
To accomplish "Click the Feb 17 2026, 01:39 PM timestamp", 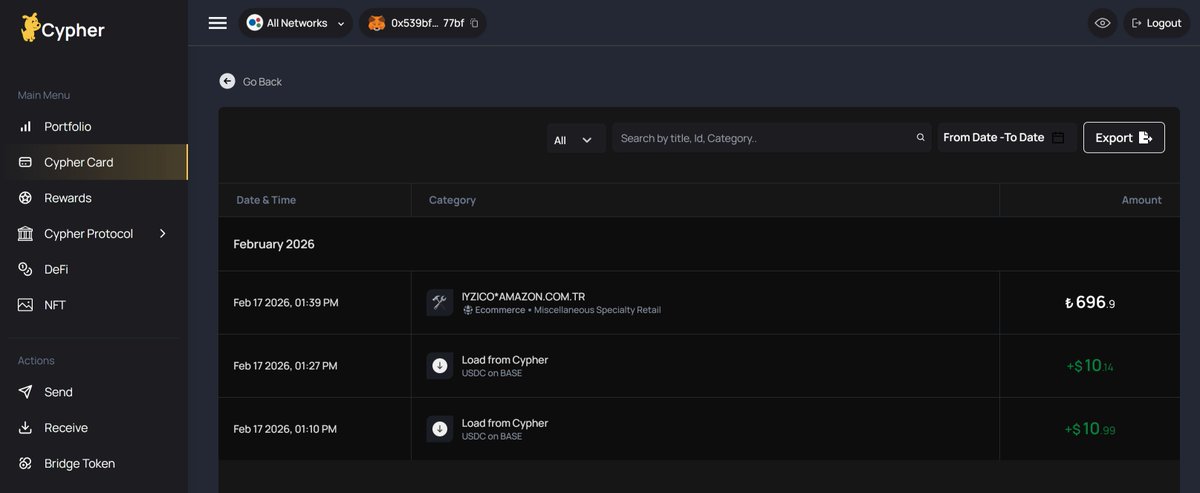I will tap(286, 302).
